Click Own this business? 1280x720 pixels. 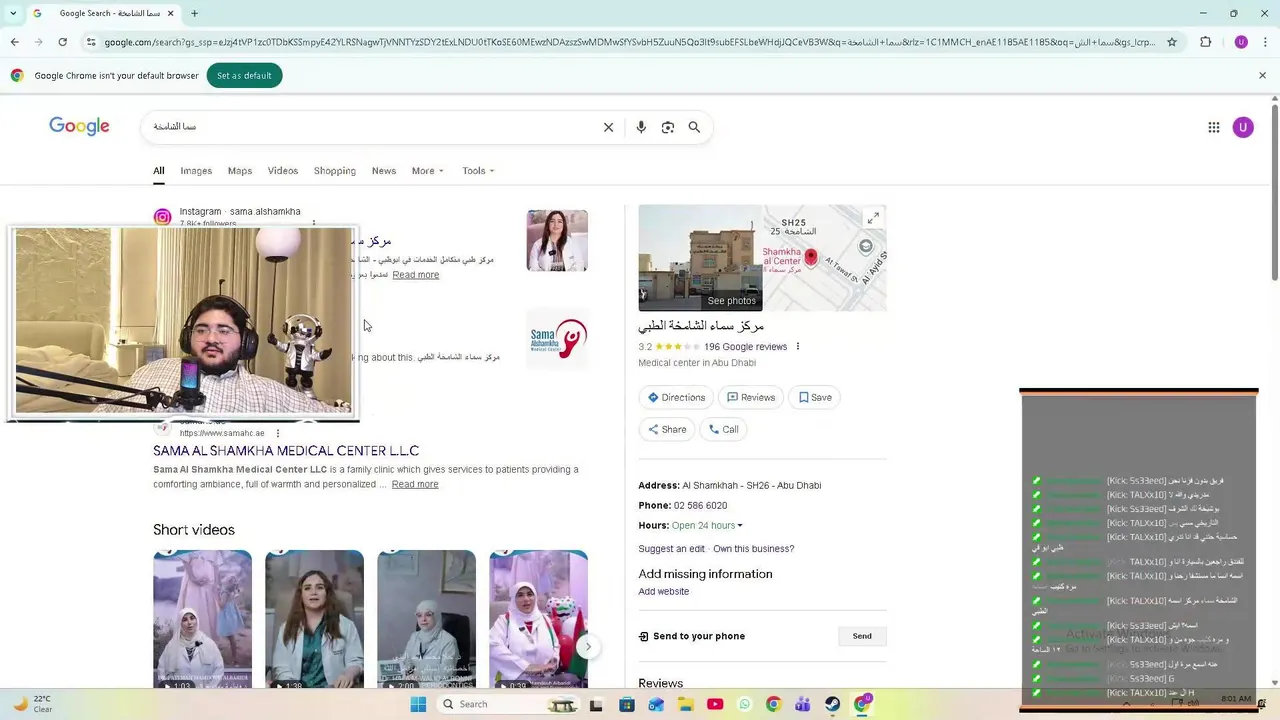tap(754, 549)
